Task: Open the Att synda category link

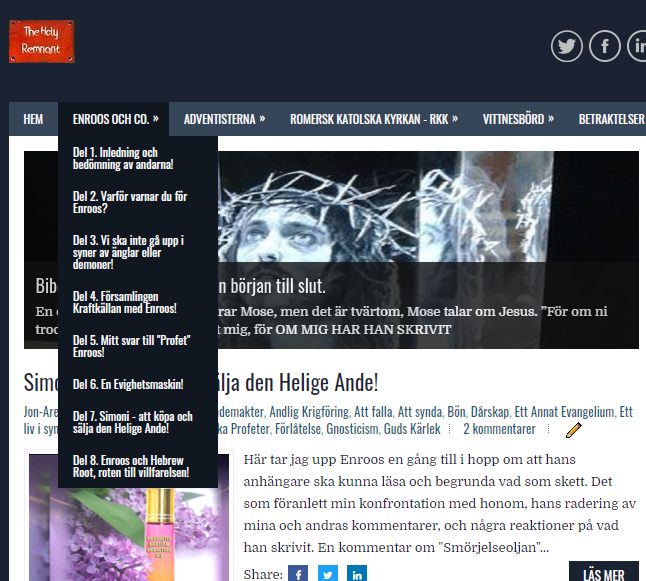Action: 420,412
